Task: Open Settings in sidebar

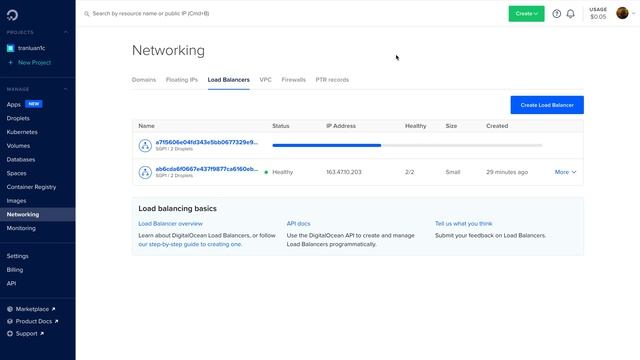Action: (x=18, y=256)
